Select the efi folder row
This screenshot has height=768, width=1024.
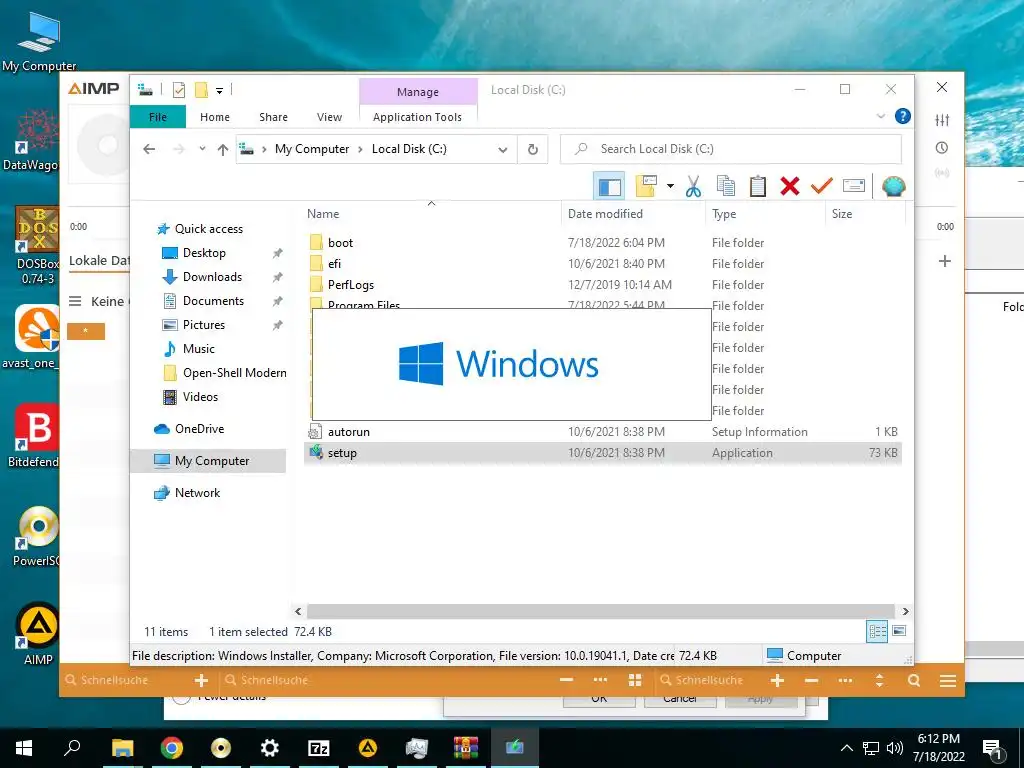pos(602,264)
